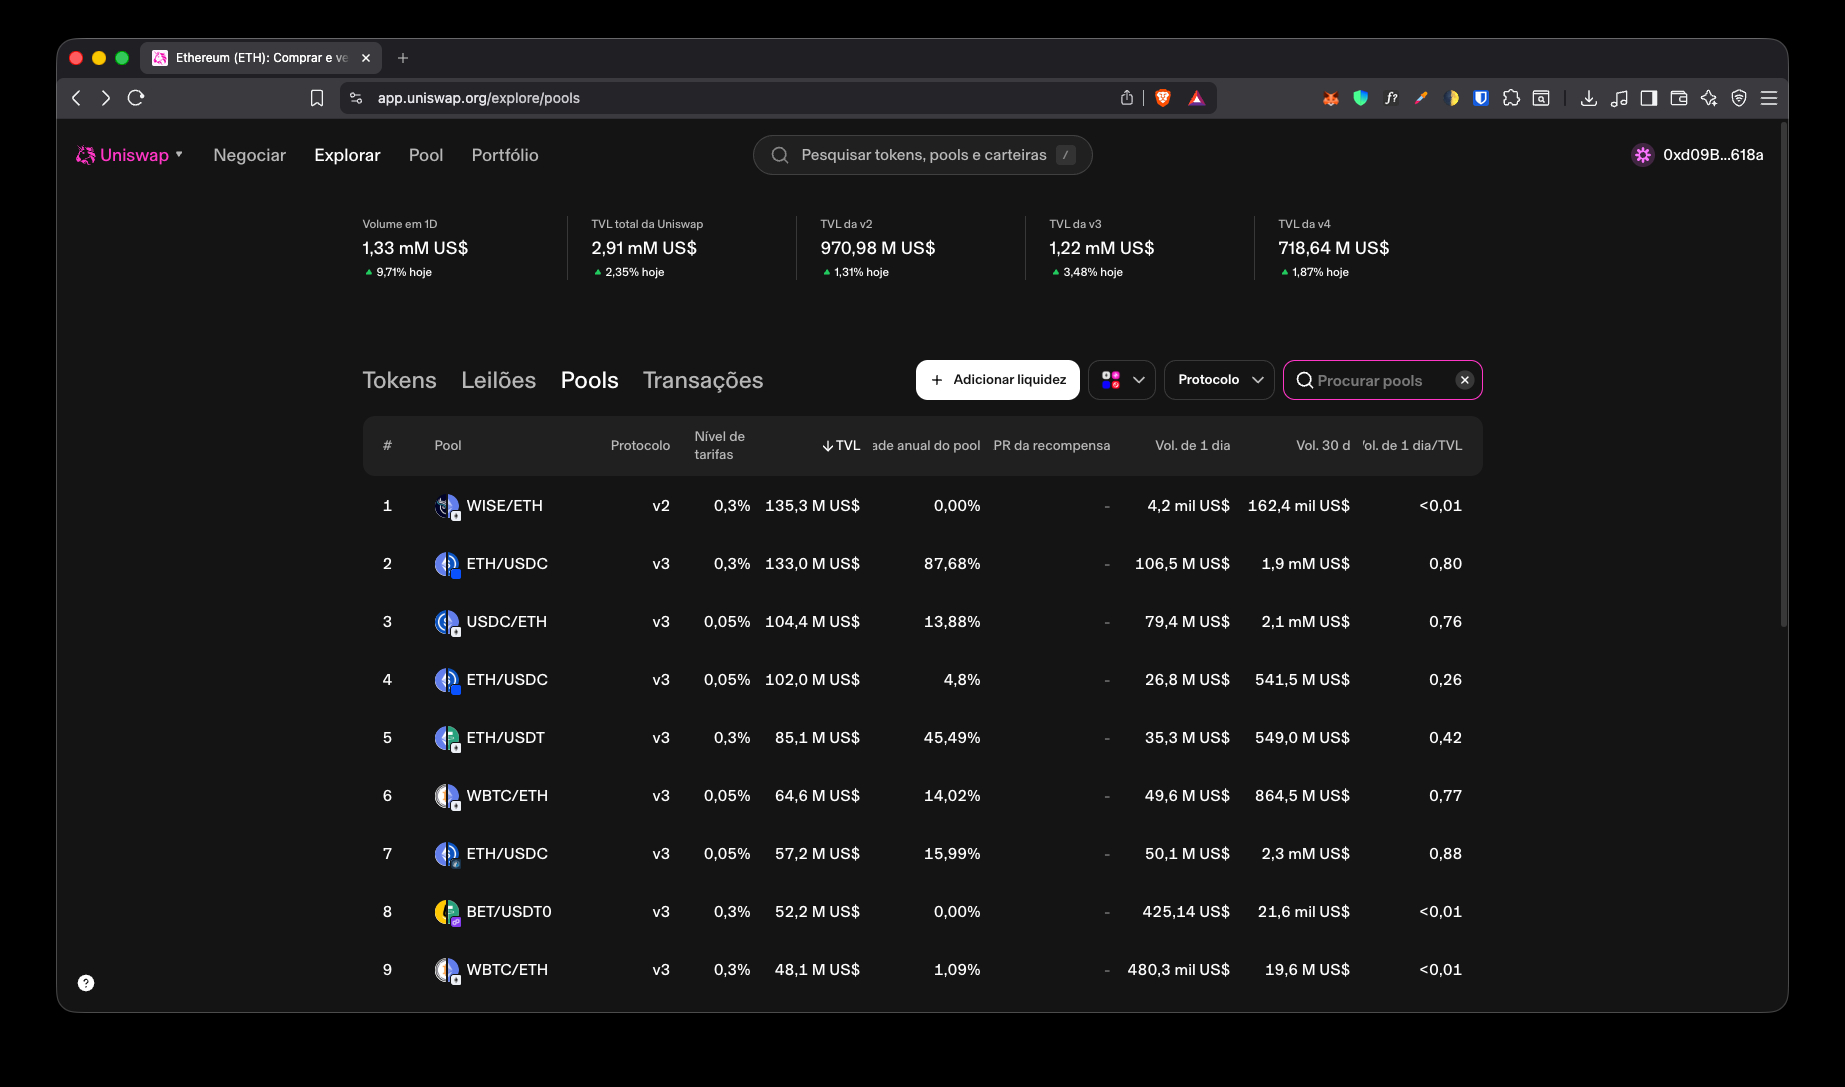
Task: Open the browser hamburger menu
Action: [x=1769, y=98]
